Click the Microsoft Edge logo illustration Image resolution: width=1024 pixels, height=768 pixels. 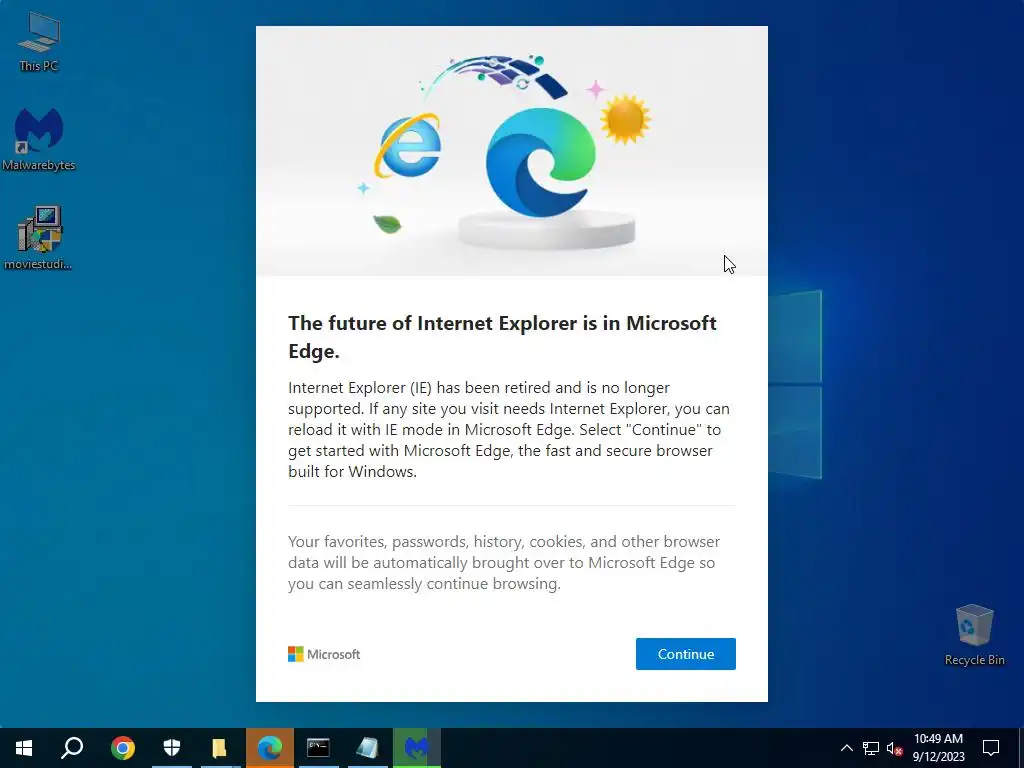[x=541, y=162]
